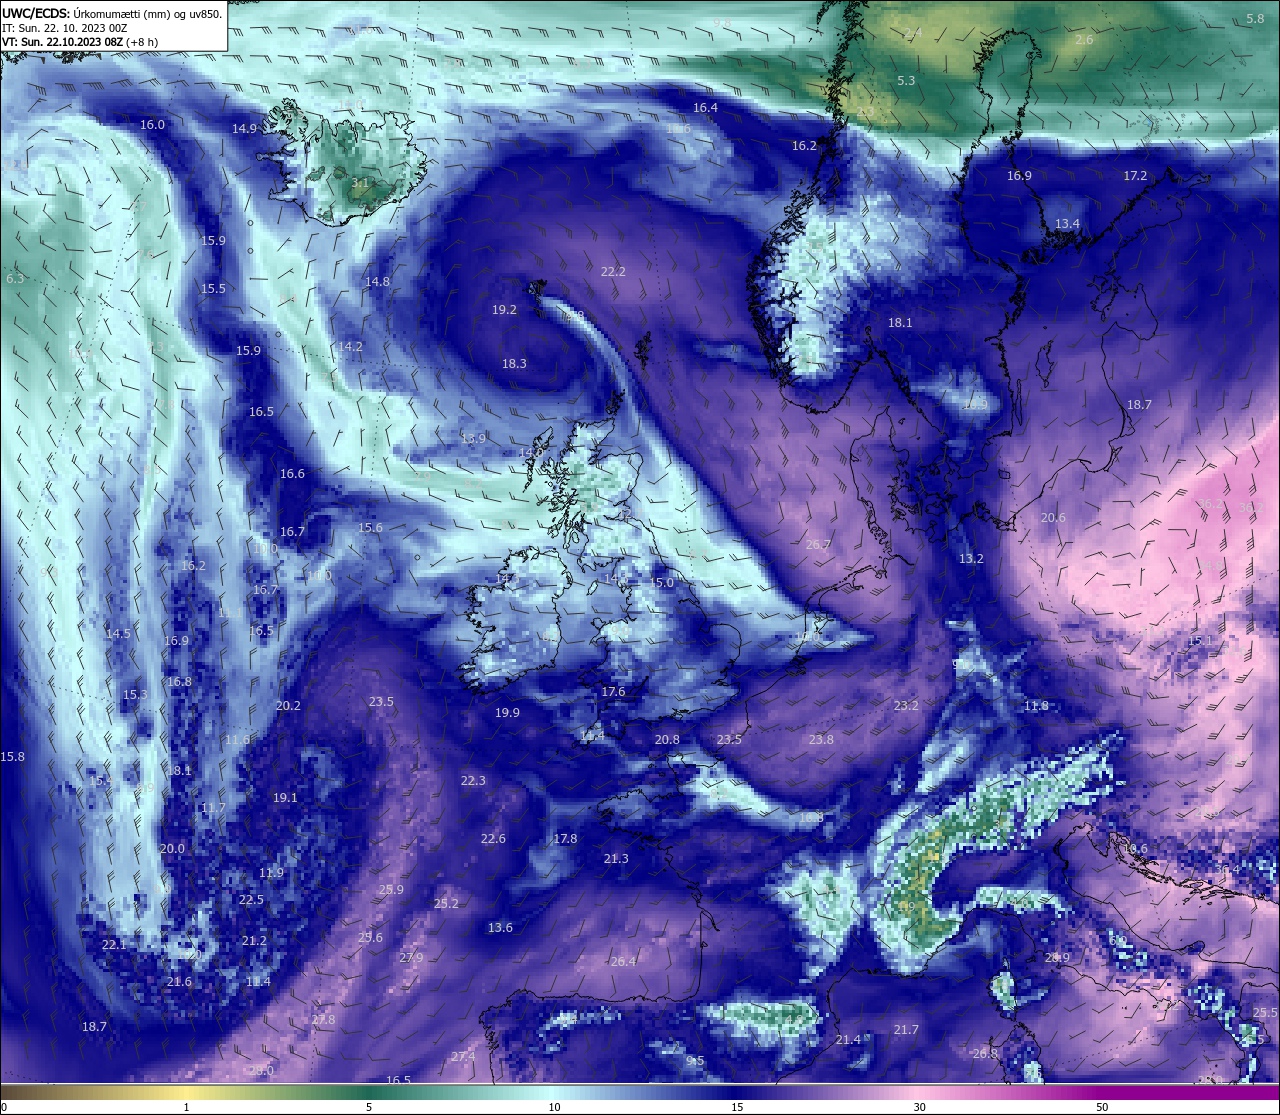1280x1115 pixels.
Task: Click the 16.4 value in the Norwegian Sea
Action: 705,108
